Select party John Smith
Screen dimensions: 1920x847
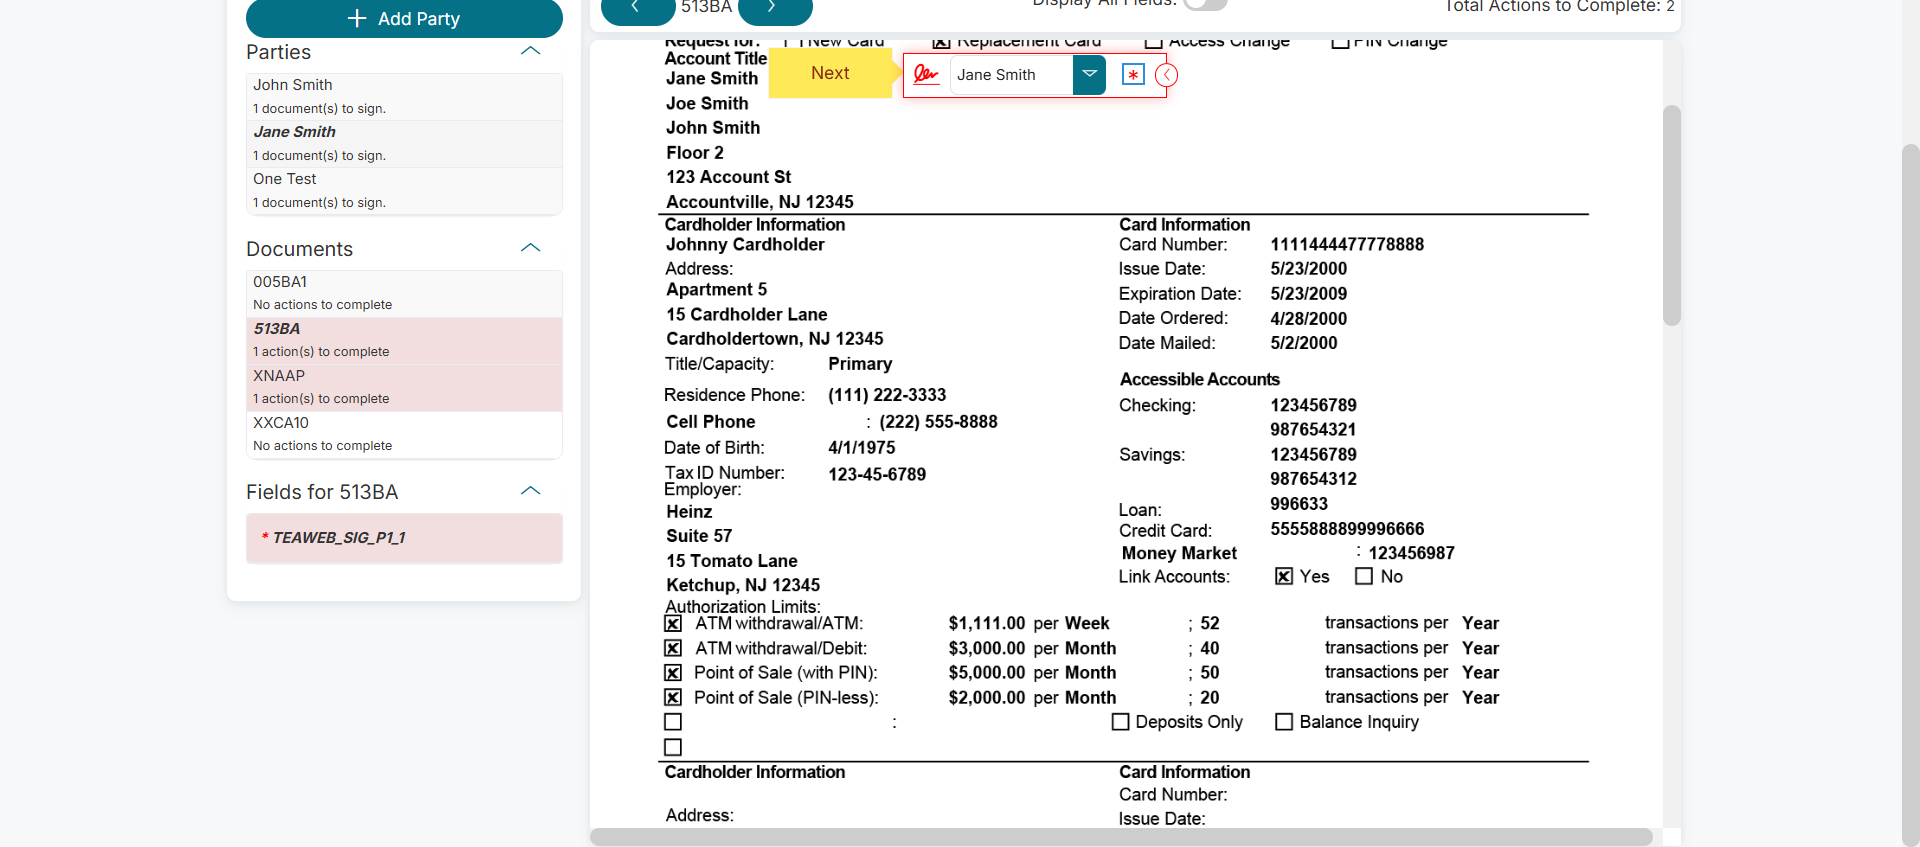(404, 96)
